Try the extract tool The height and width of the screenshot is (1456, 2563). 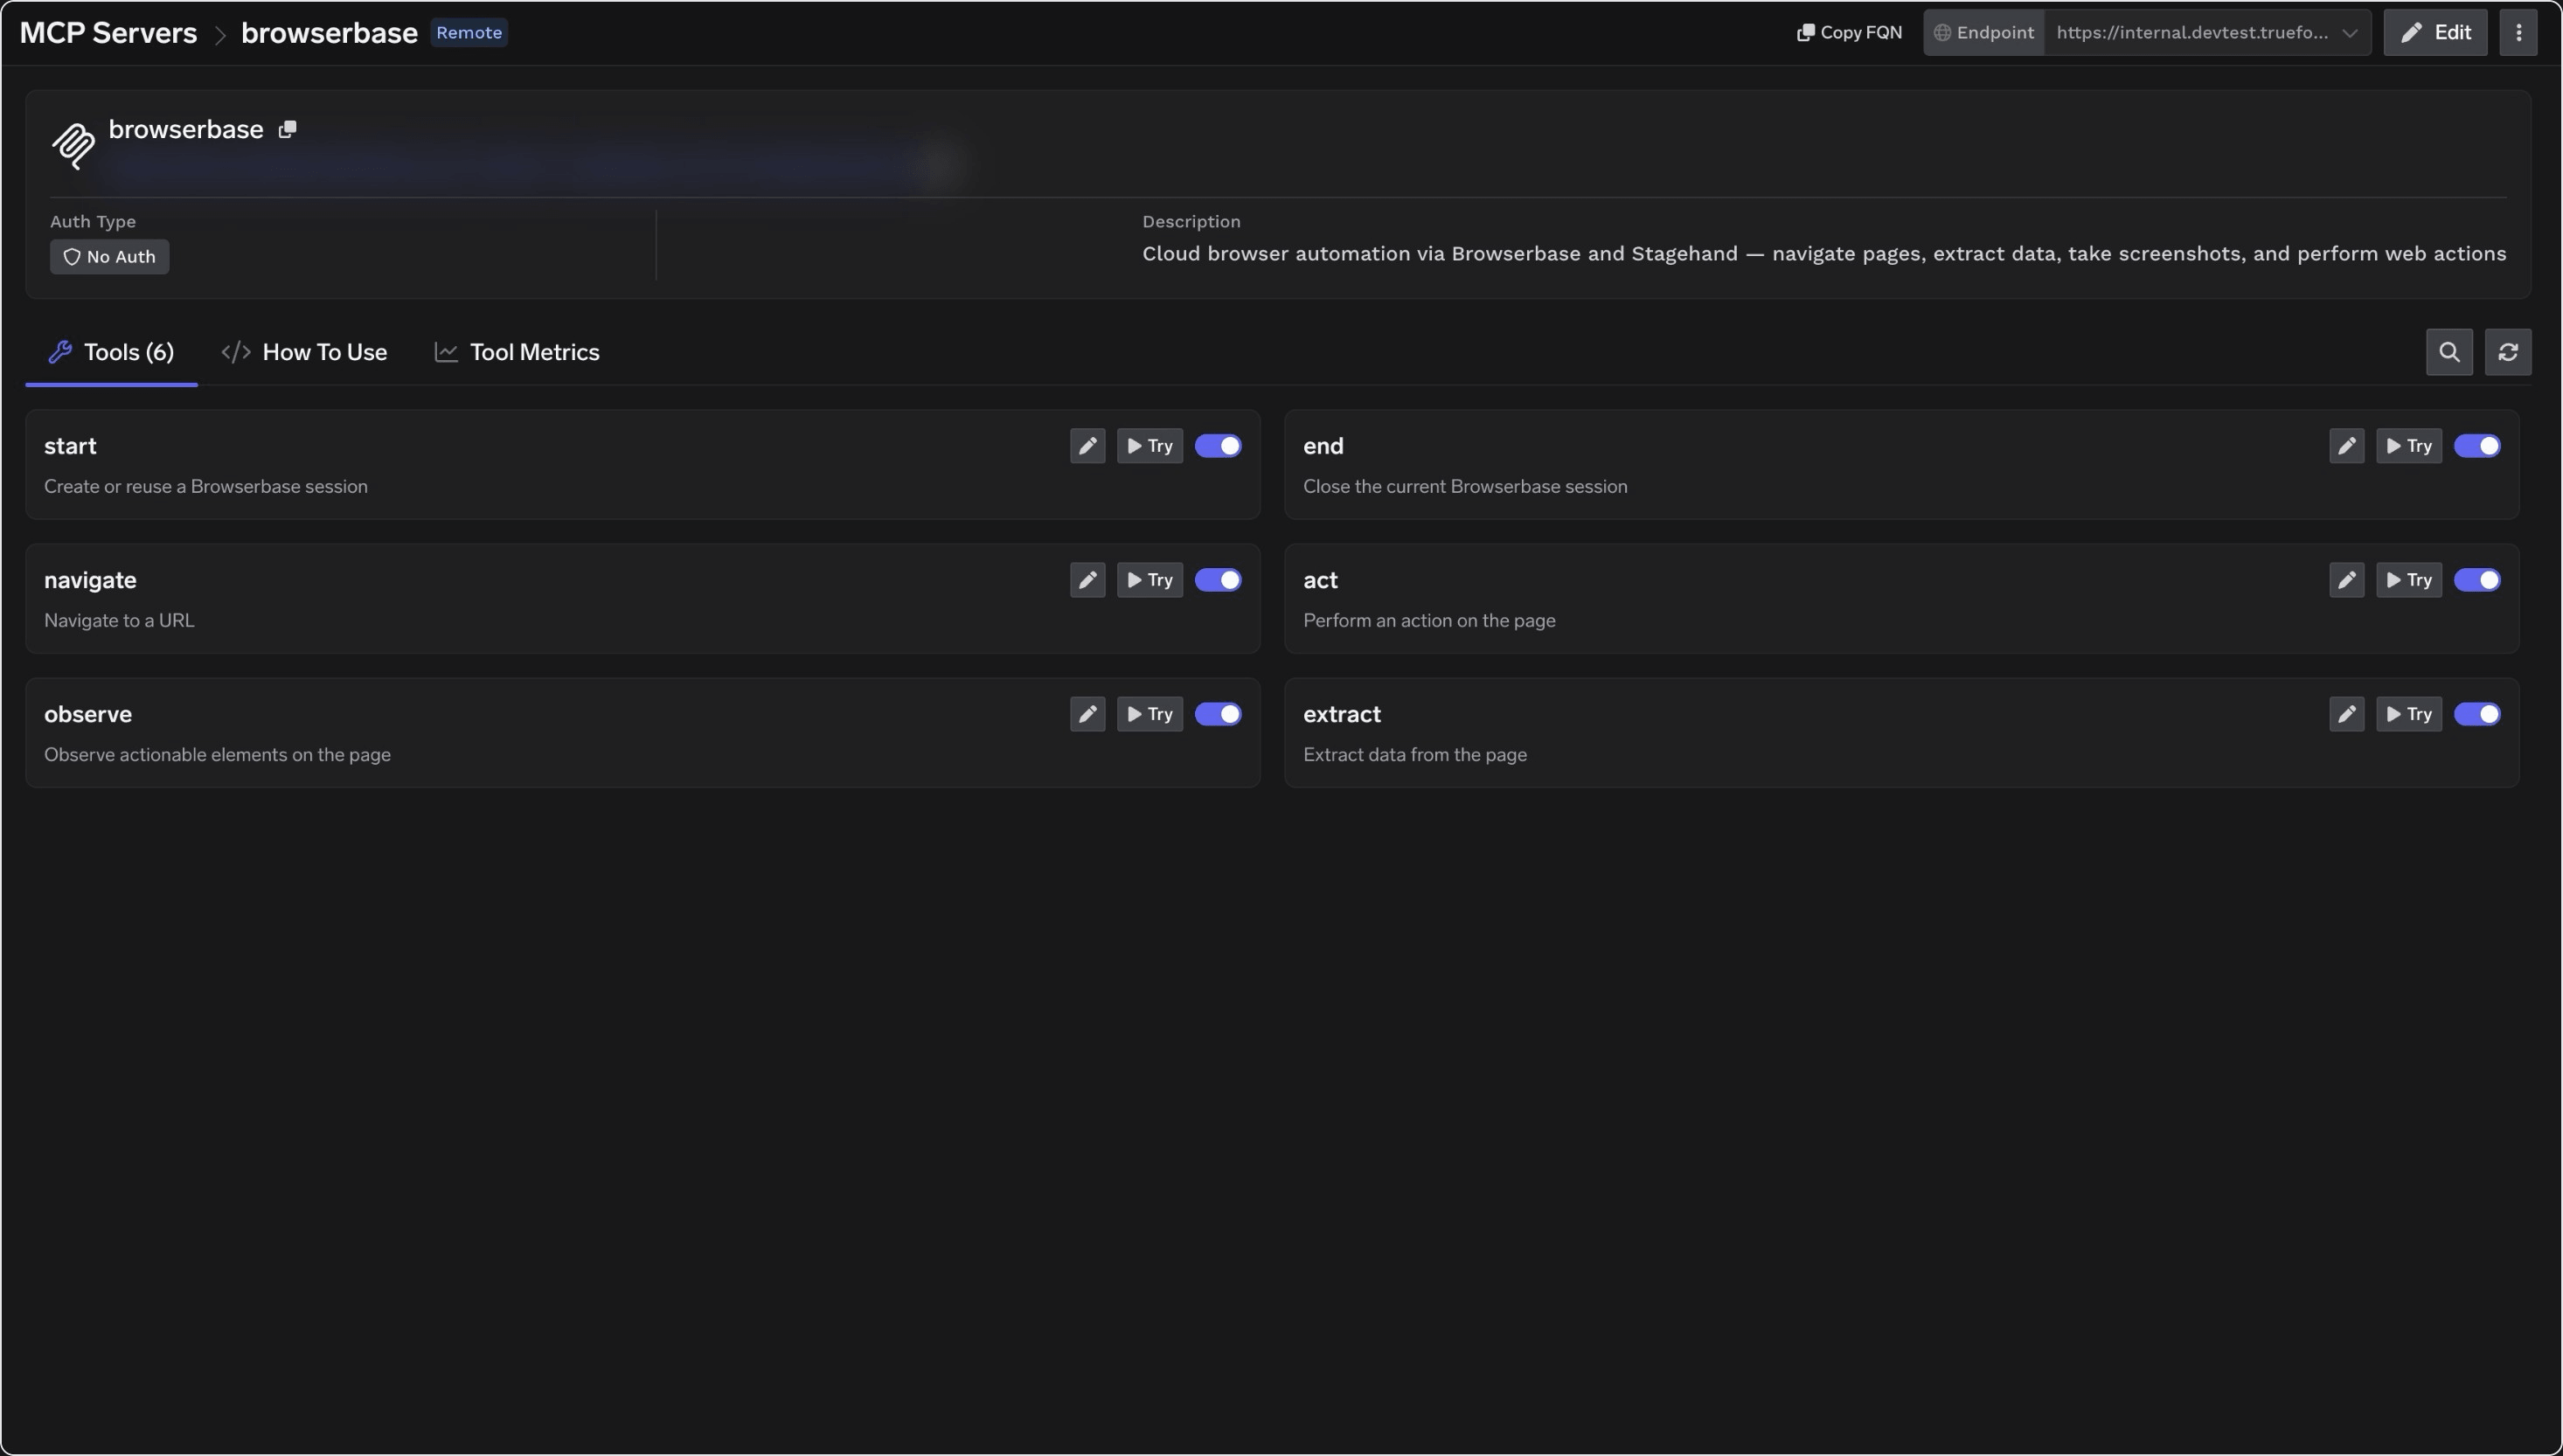coord(2409,714)
